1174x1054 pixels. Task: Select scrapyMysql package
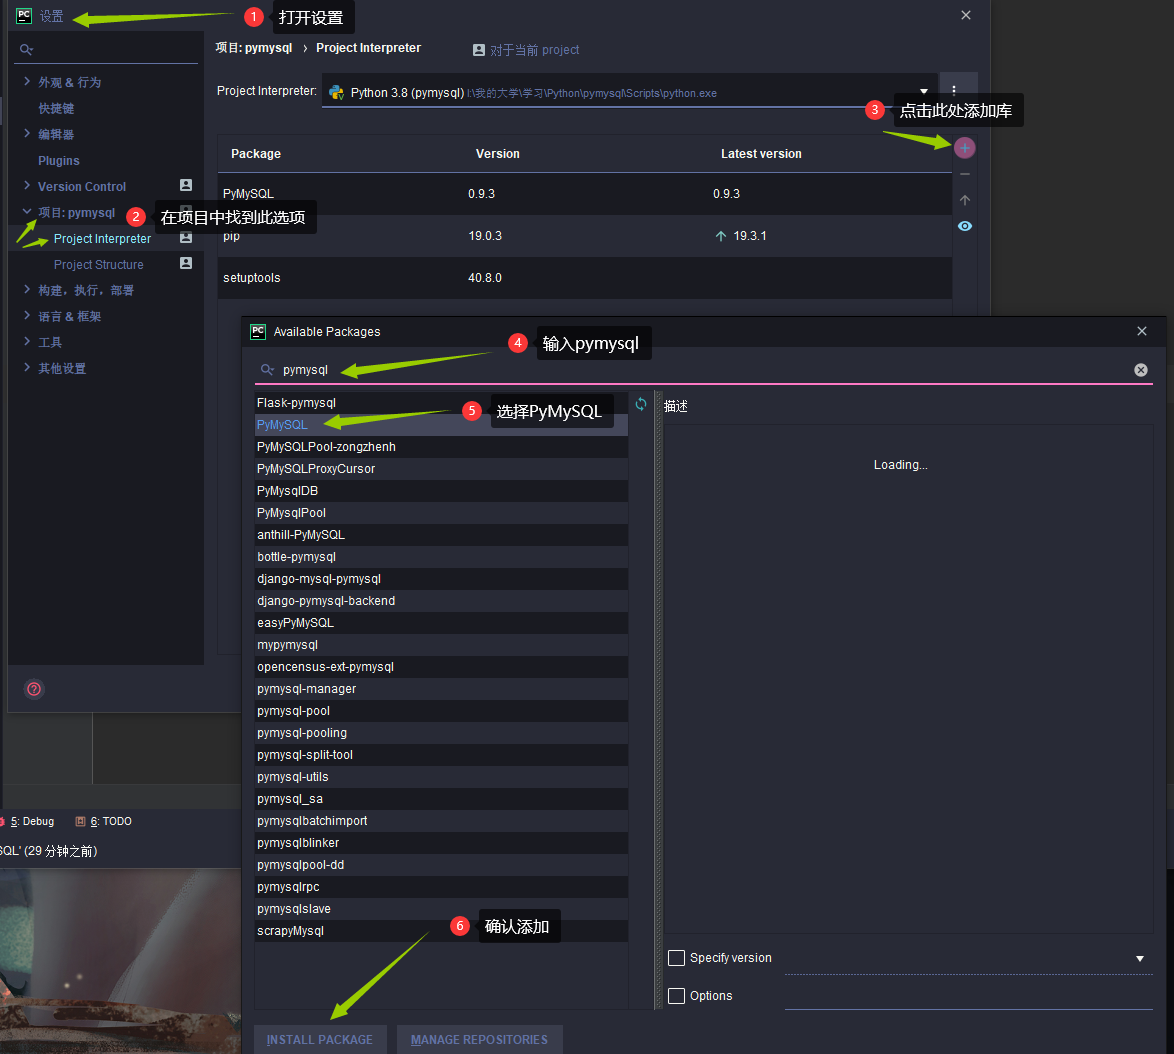441,931
